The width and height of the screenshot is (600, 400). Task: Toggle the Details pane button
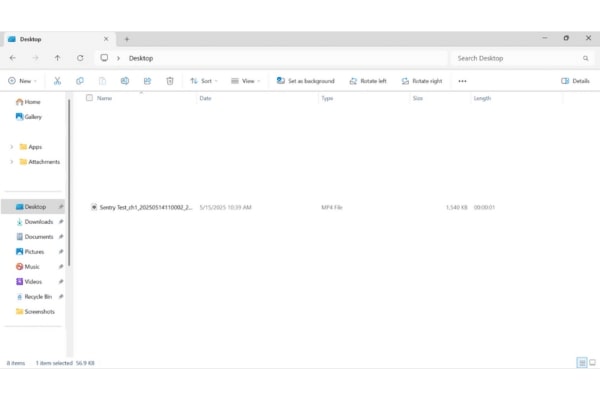[x=575, y=81]
